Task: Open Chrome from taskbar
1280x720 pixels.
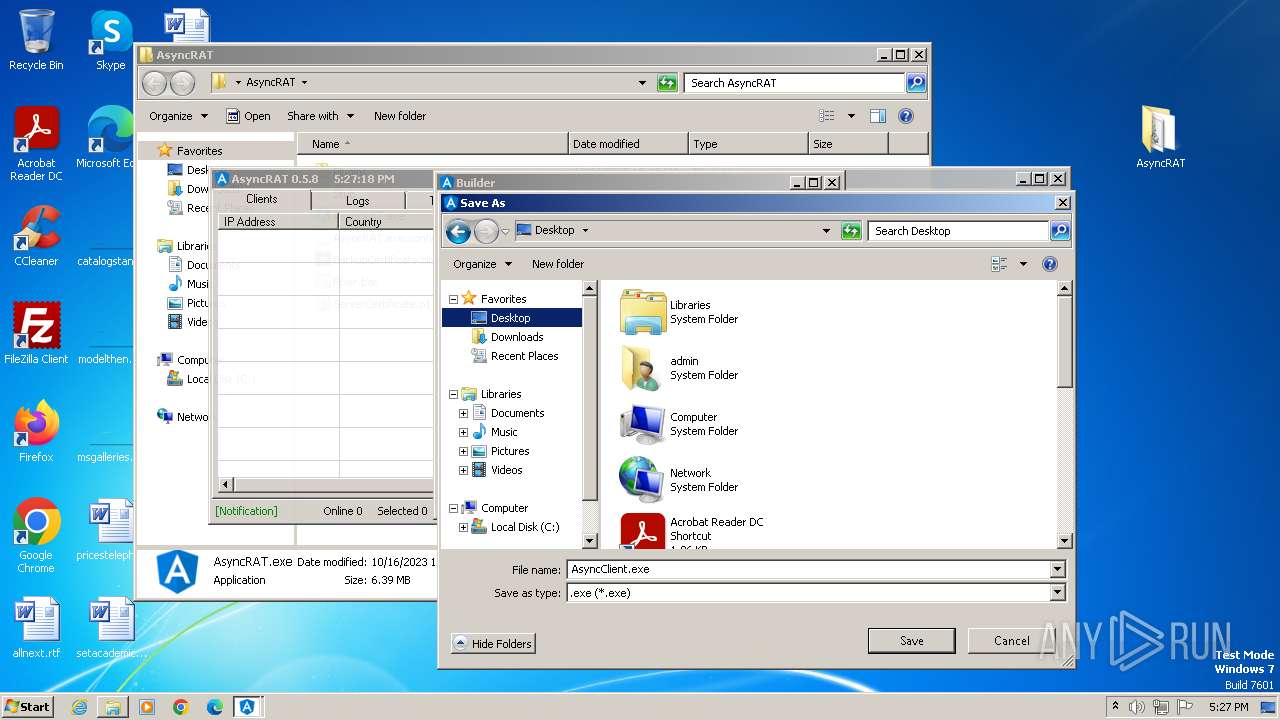Action: point(181,707)
